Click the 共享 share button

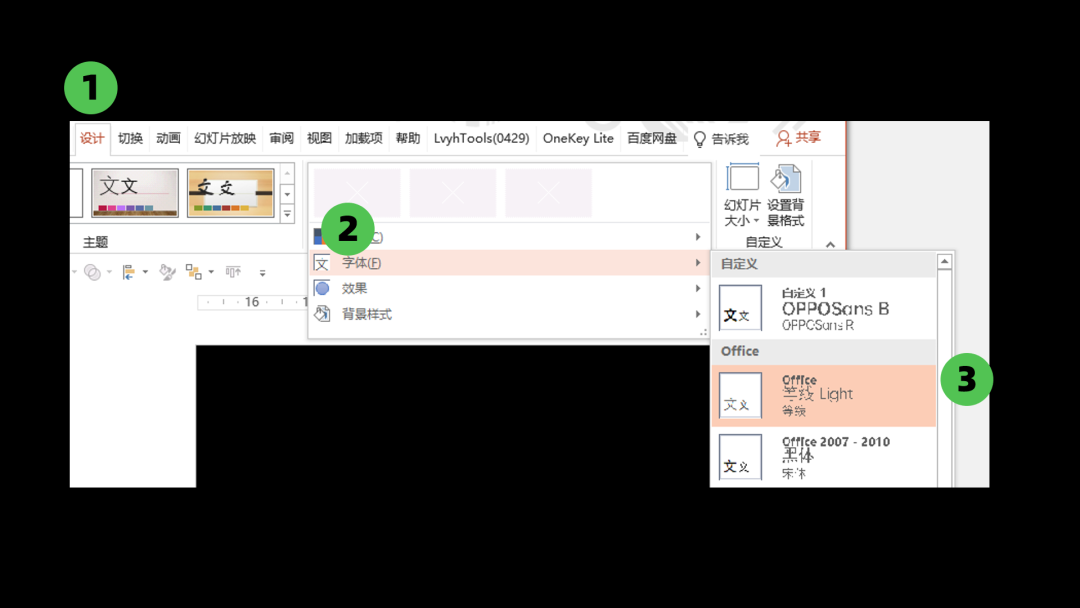pyautogui.click(x=798, y=138)
